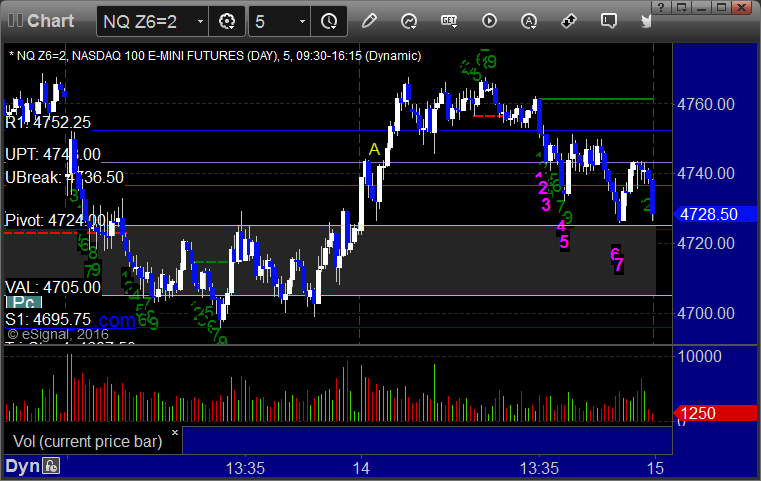
Task: Click the current price tag 4728.50
Action: click(x=714, y=214)
